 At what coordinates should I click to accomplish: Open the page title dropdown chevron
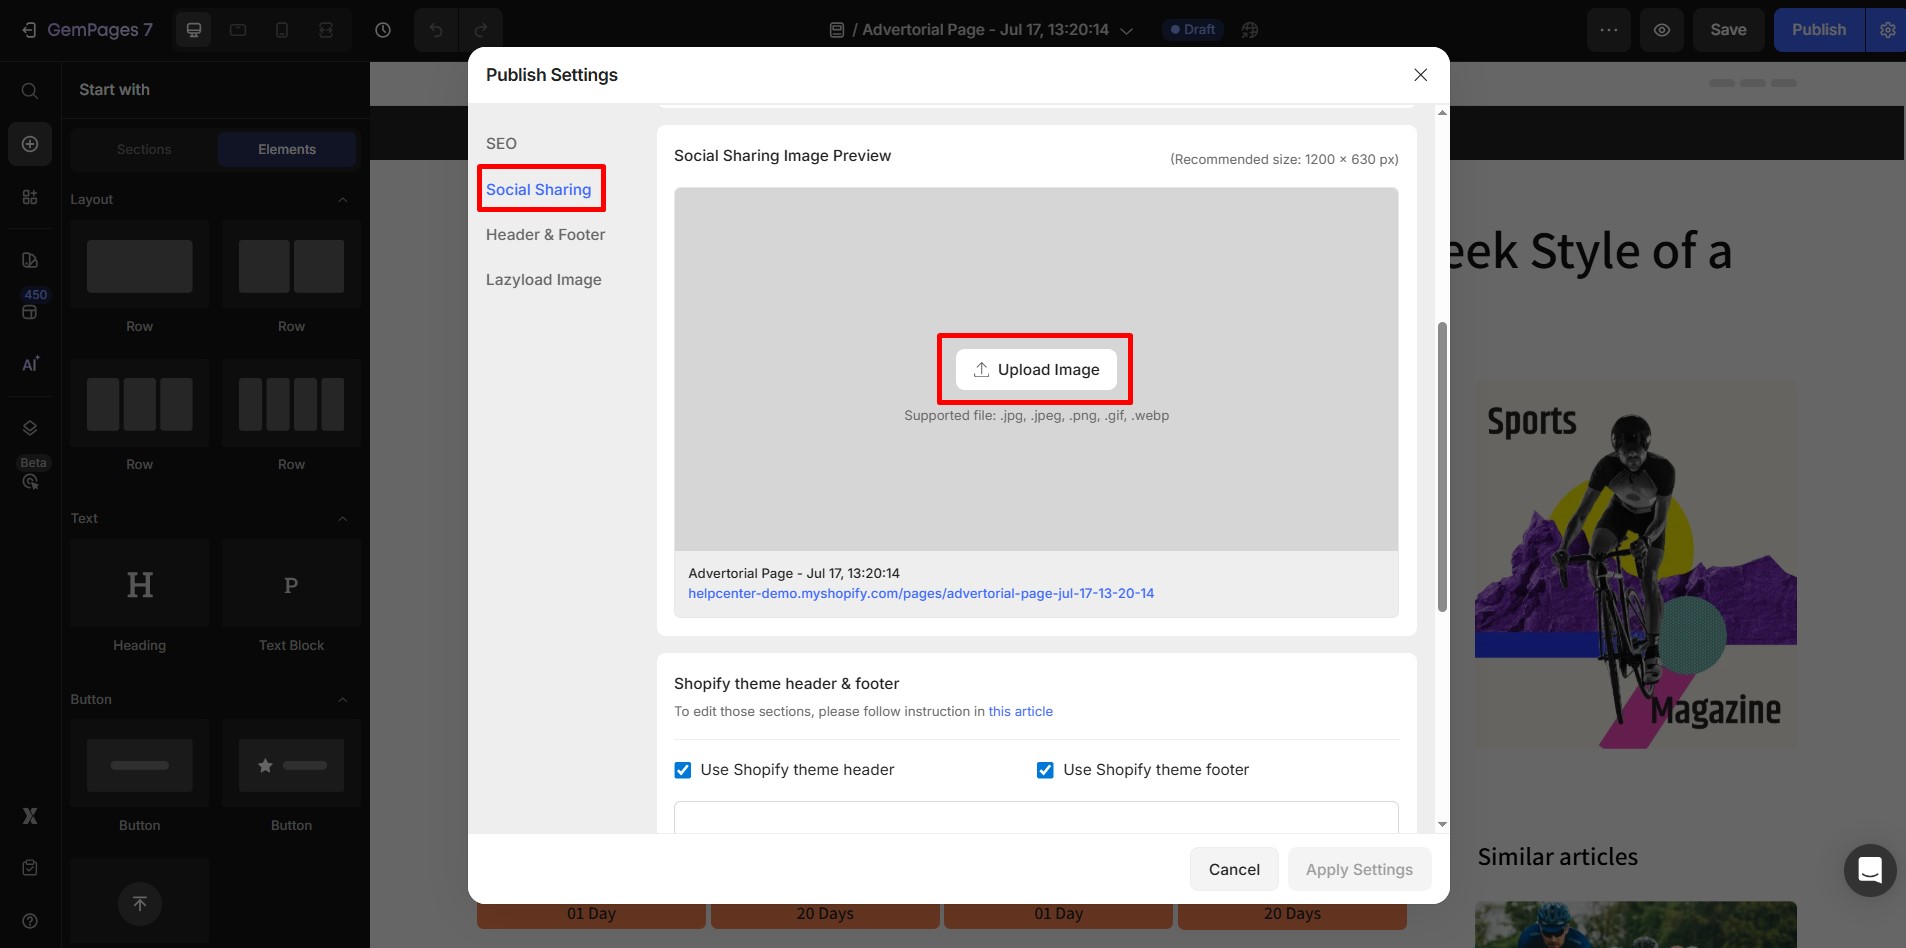pos(1127,29)
